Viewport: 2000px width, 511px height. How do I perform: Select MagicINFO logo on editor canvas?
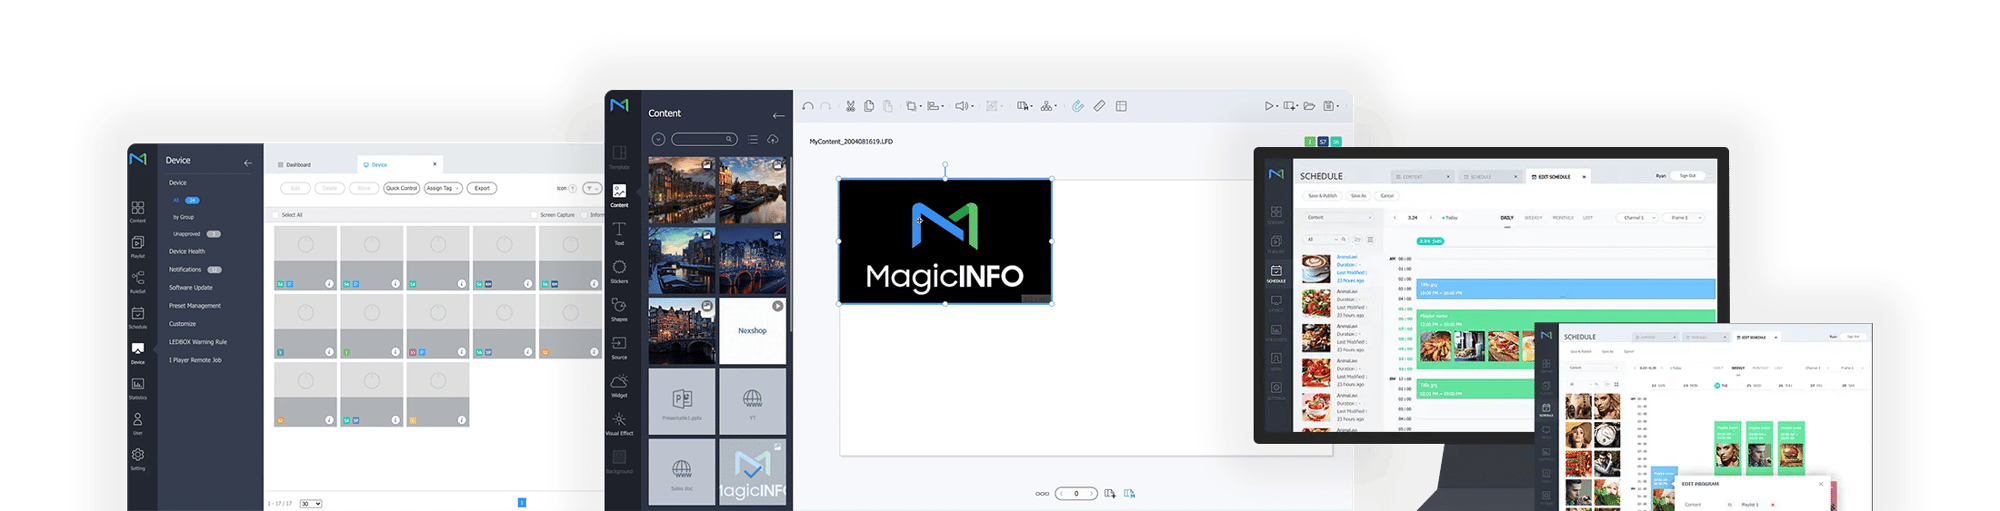coord(945,241)
